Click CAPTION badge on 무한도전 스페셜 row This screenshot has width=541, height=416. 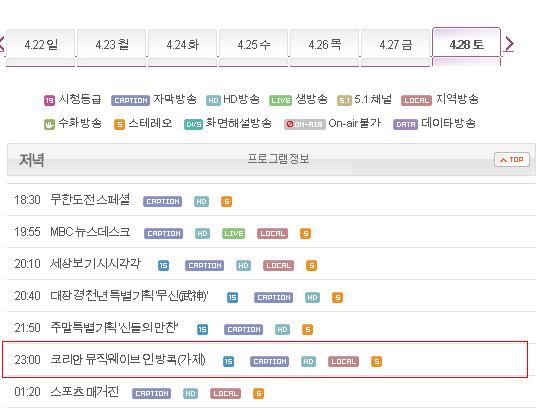[x=163, y=201]
